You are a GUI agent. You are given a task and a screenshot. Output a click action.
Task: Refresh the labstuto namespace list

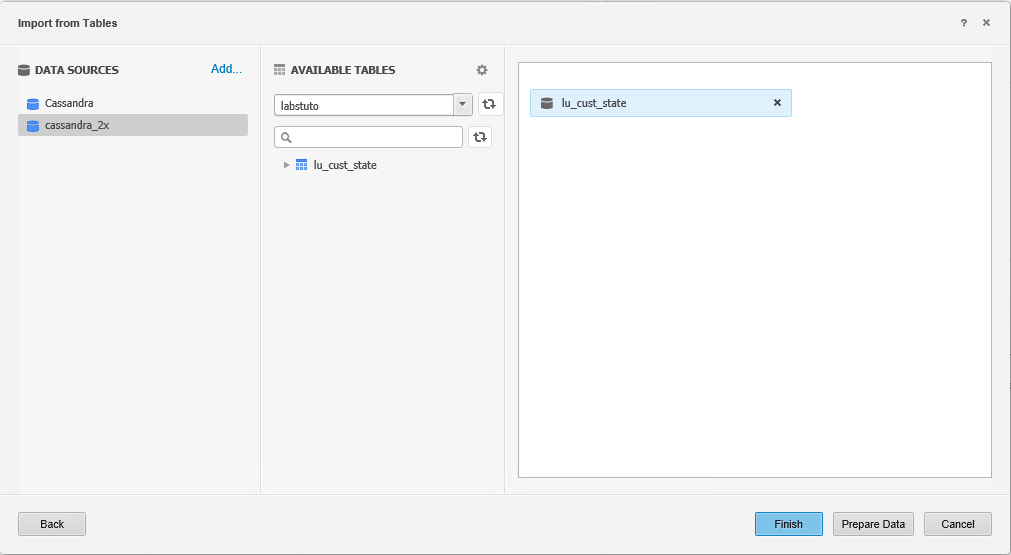tap(490, 104)
